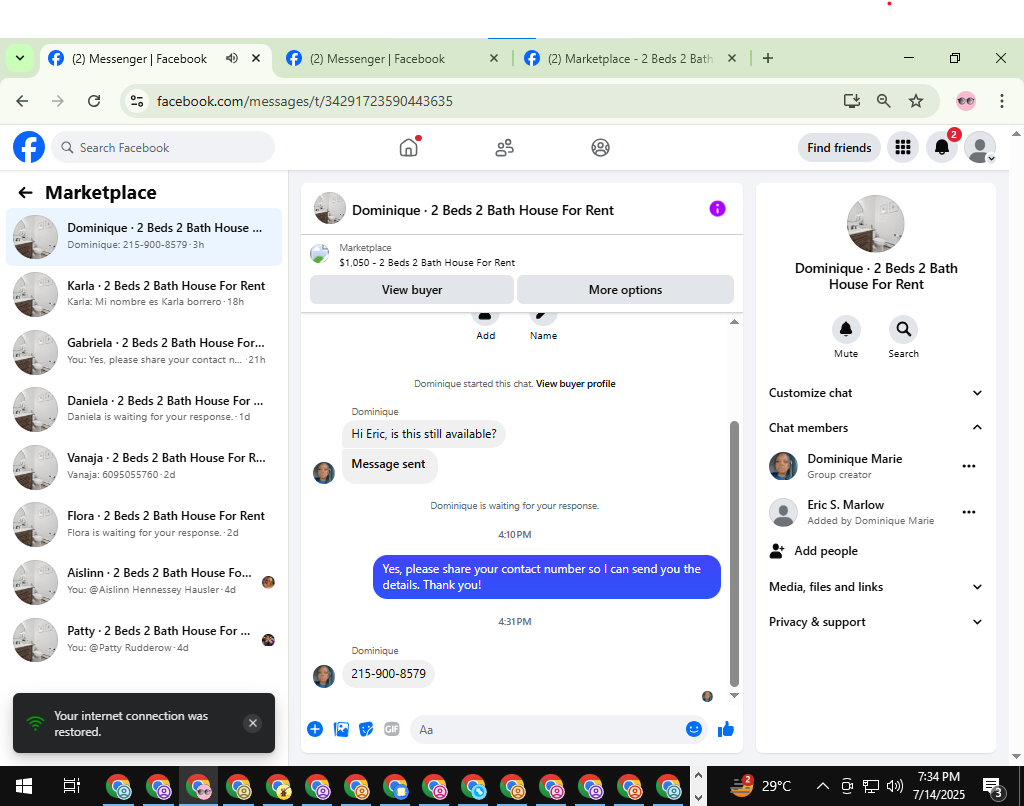Open the Friends icon in top navigation

point(504,148)
